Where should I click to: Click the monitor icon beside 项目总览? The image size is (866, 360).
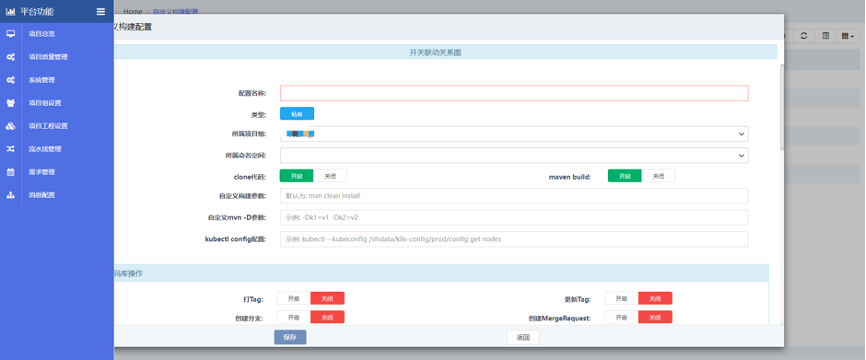point(10,34)
